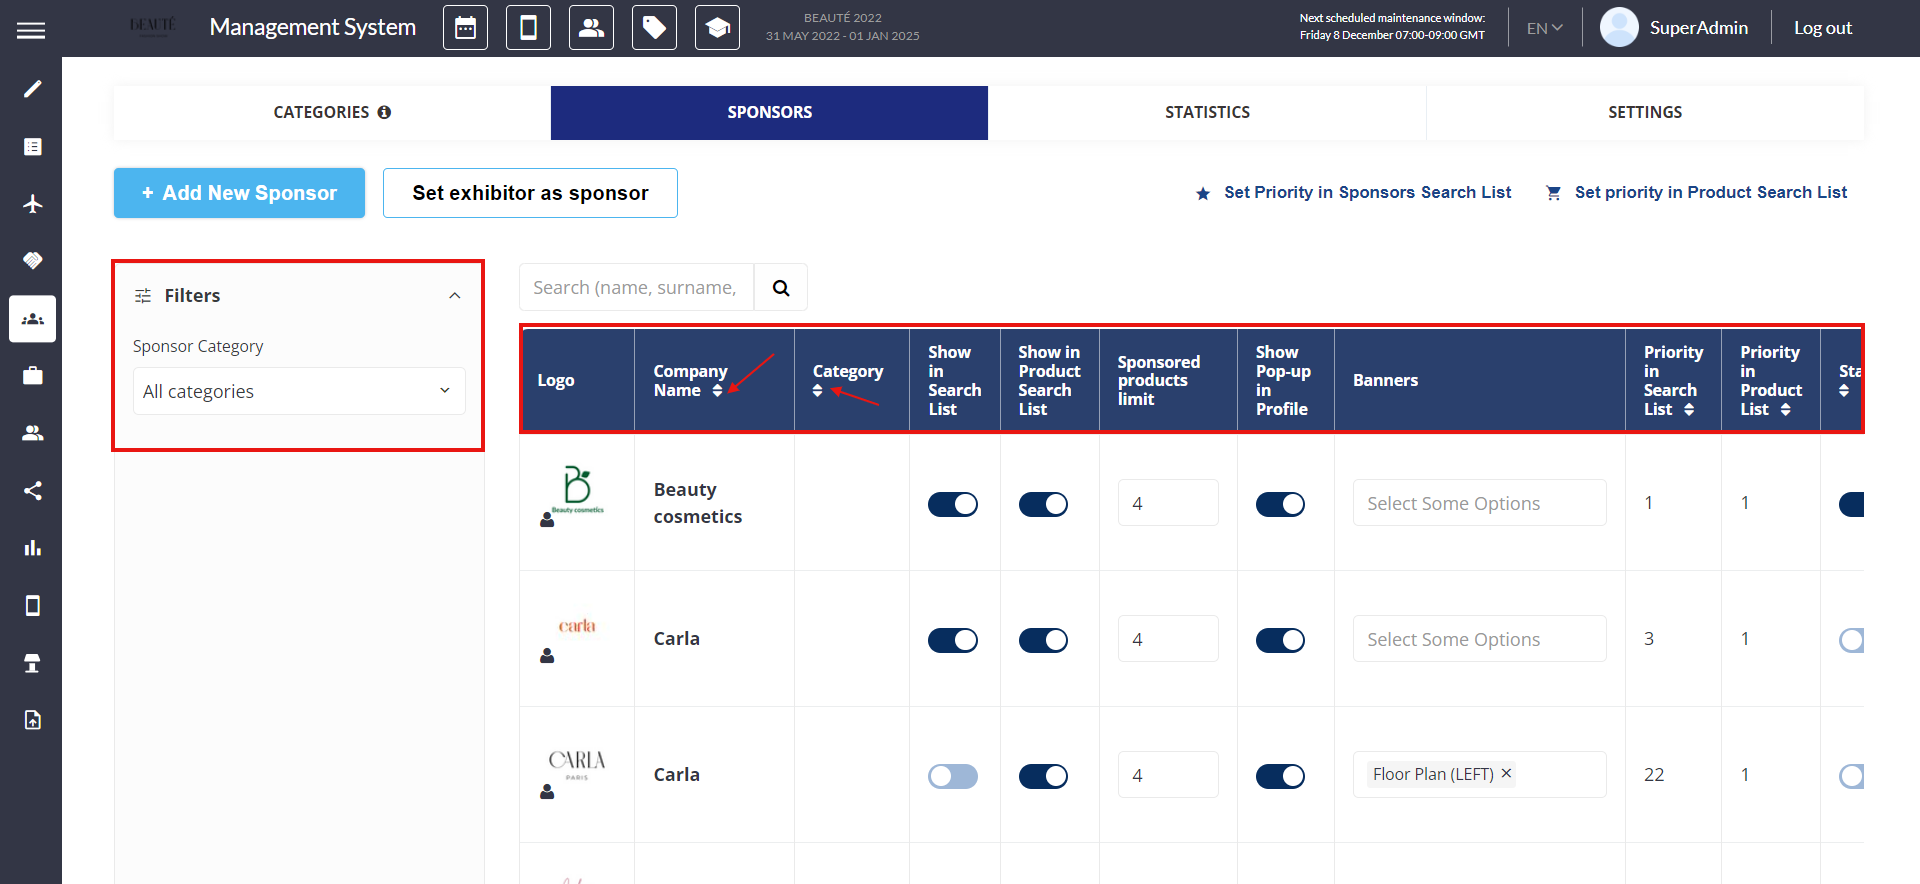The width and height of the screenshot is (1920, 884).
Task: Open the calendar icon in top bar
Action: [466, 28]
